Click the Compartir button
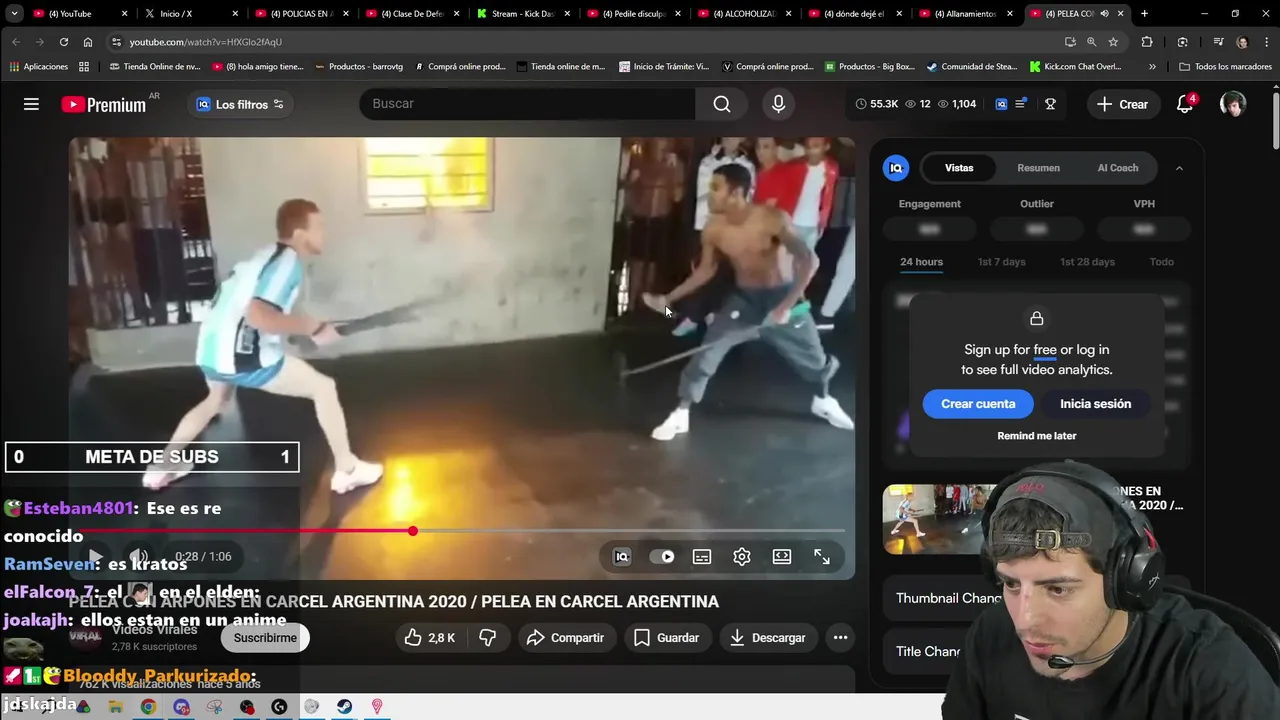The height and width of the screenshot is (720, 1280). click(565, 638)
